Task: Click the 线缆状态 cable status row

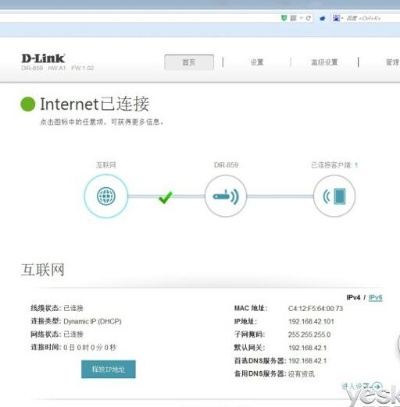Action: click(x=57, y=308)
